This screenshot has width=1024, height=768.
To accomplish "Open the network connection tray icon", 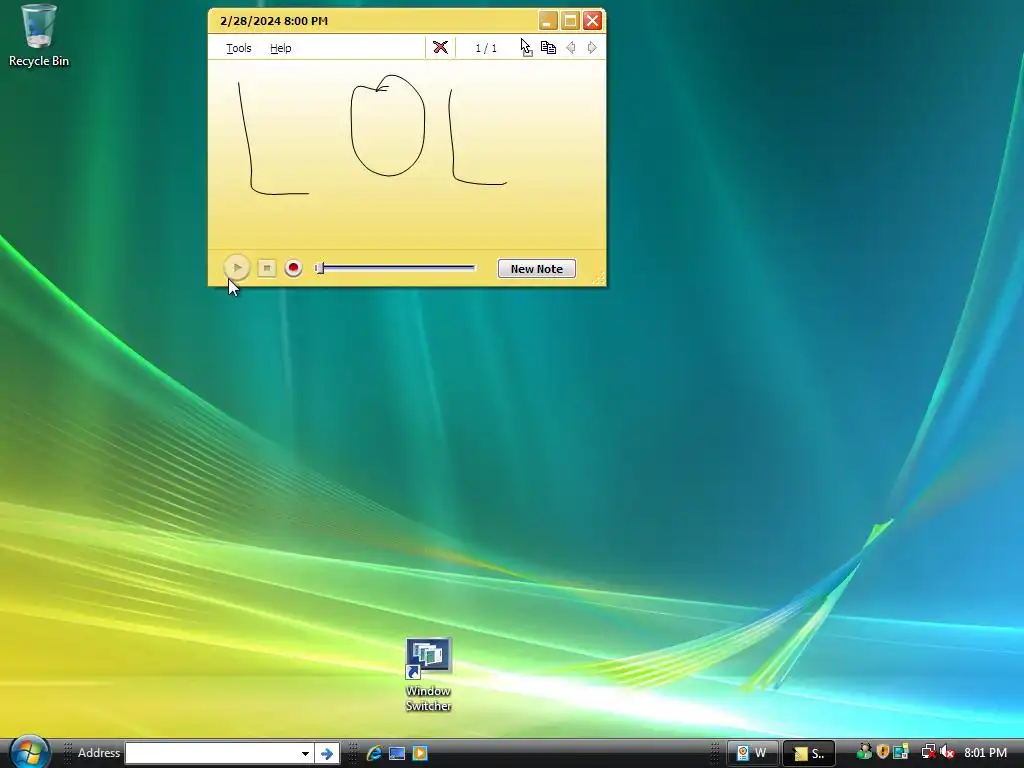I will click(929, 752).
